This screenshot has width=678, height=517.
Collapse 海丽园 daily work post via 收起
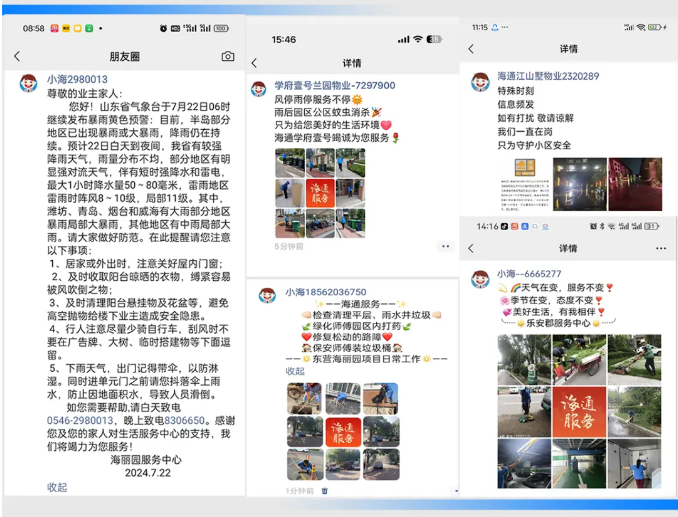click(295, 371)
